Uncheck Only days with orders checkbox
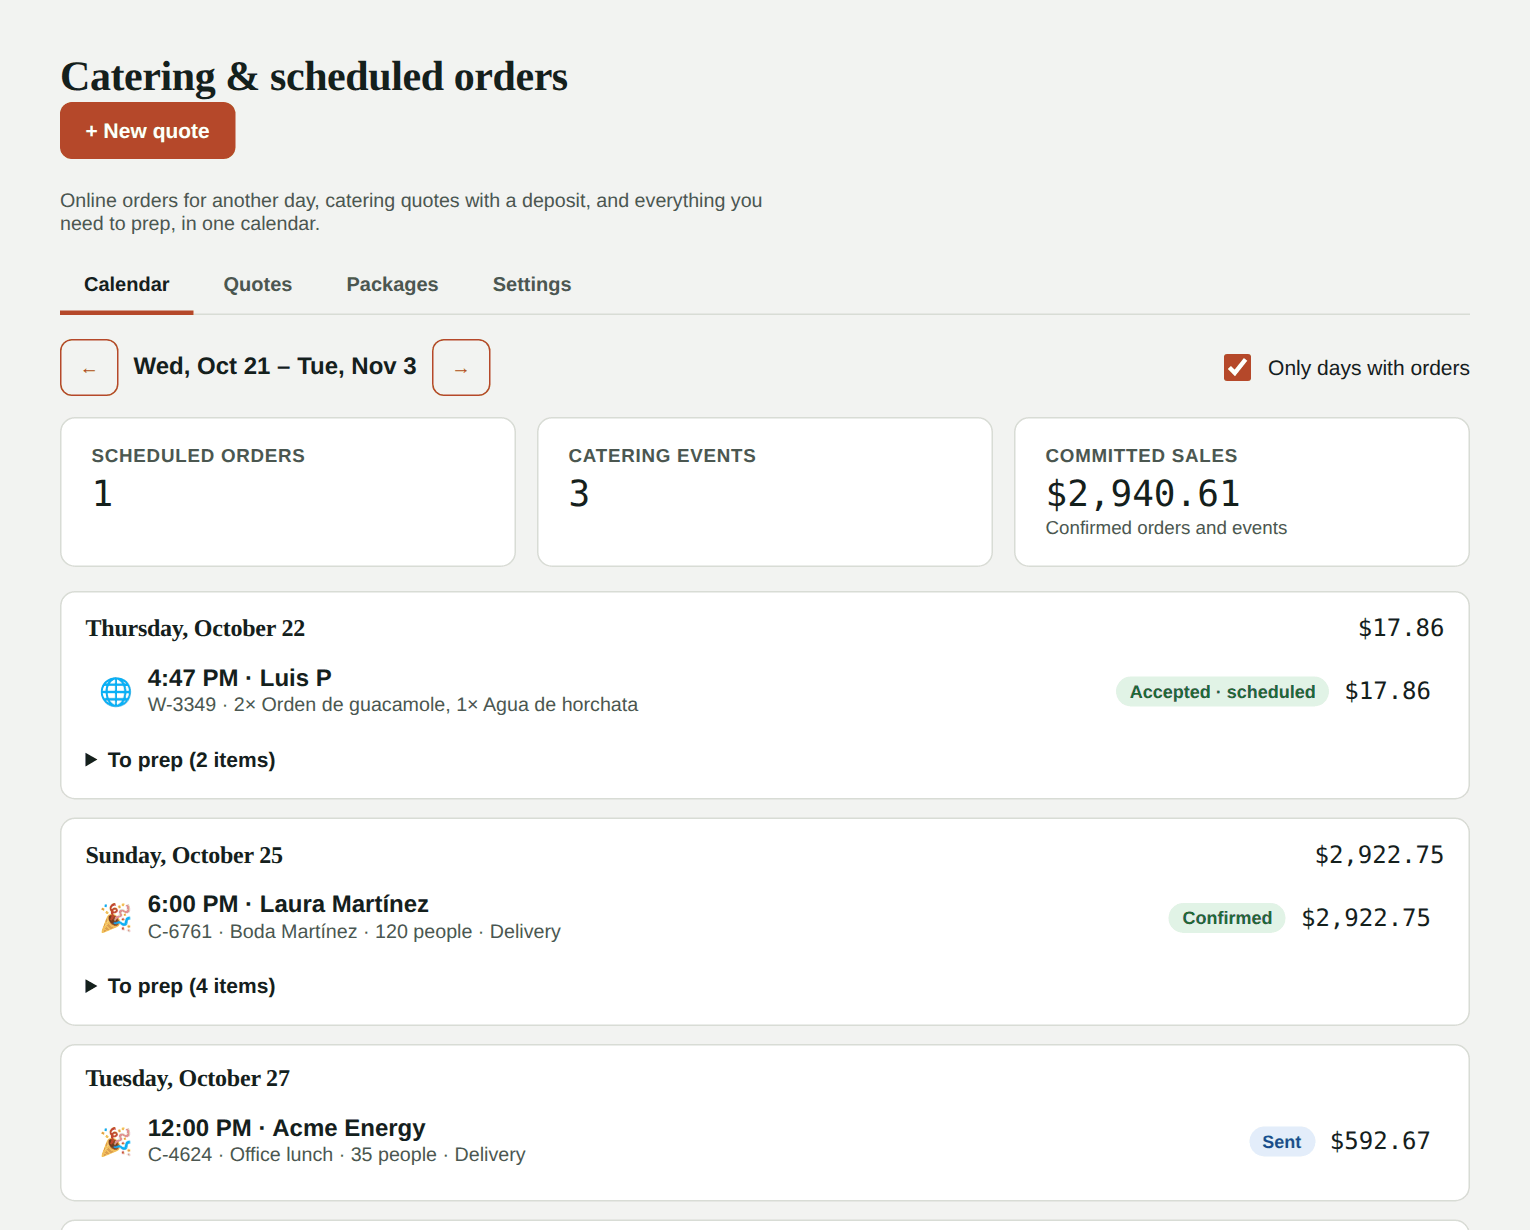The height and width of the screenshot is (1230, 1530). point(1237,368)
